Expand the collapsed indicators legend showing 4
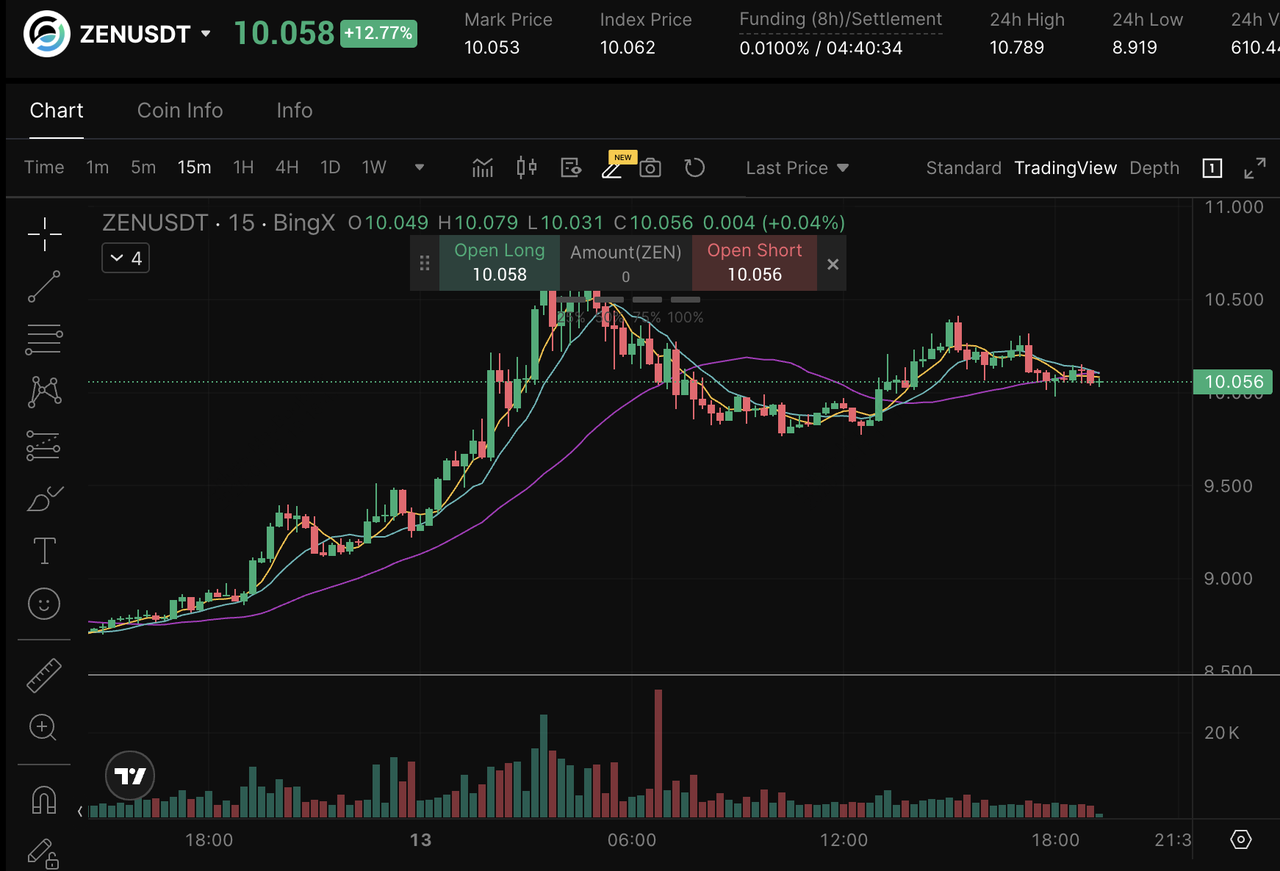The height and width of the screenshot is (871, 1280). (125, 259)
